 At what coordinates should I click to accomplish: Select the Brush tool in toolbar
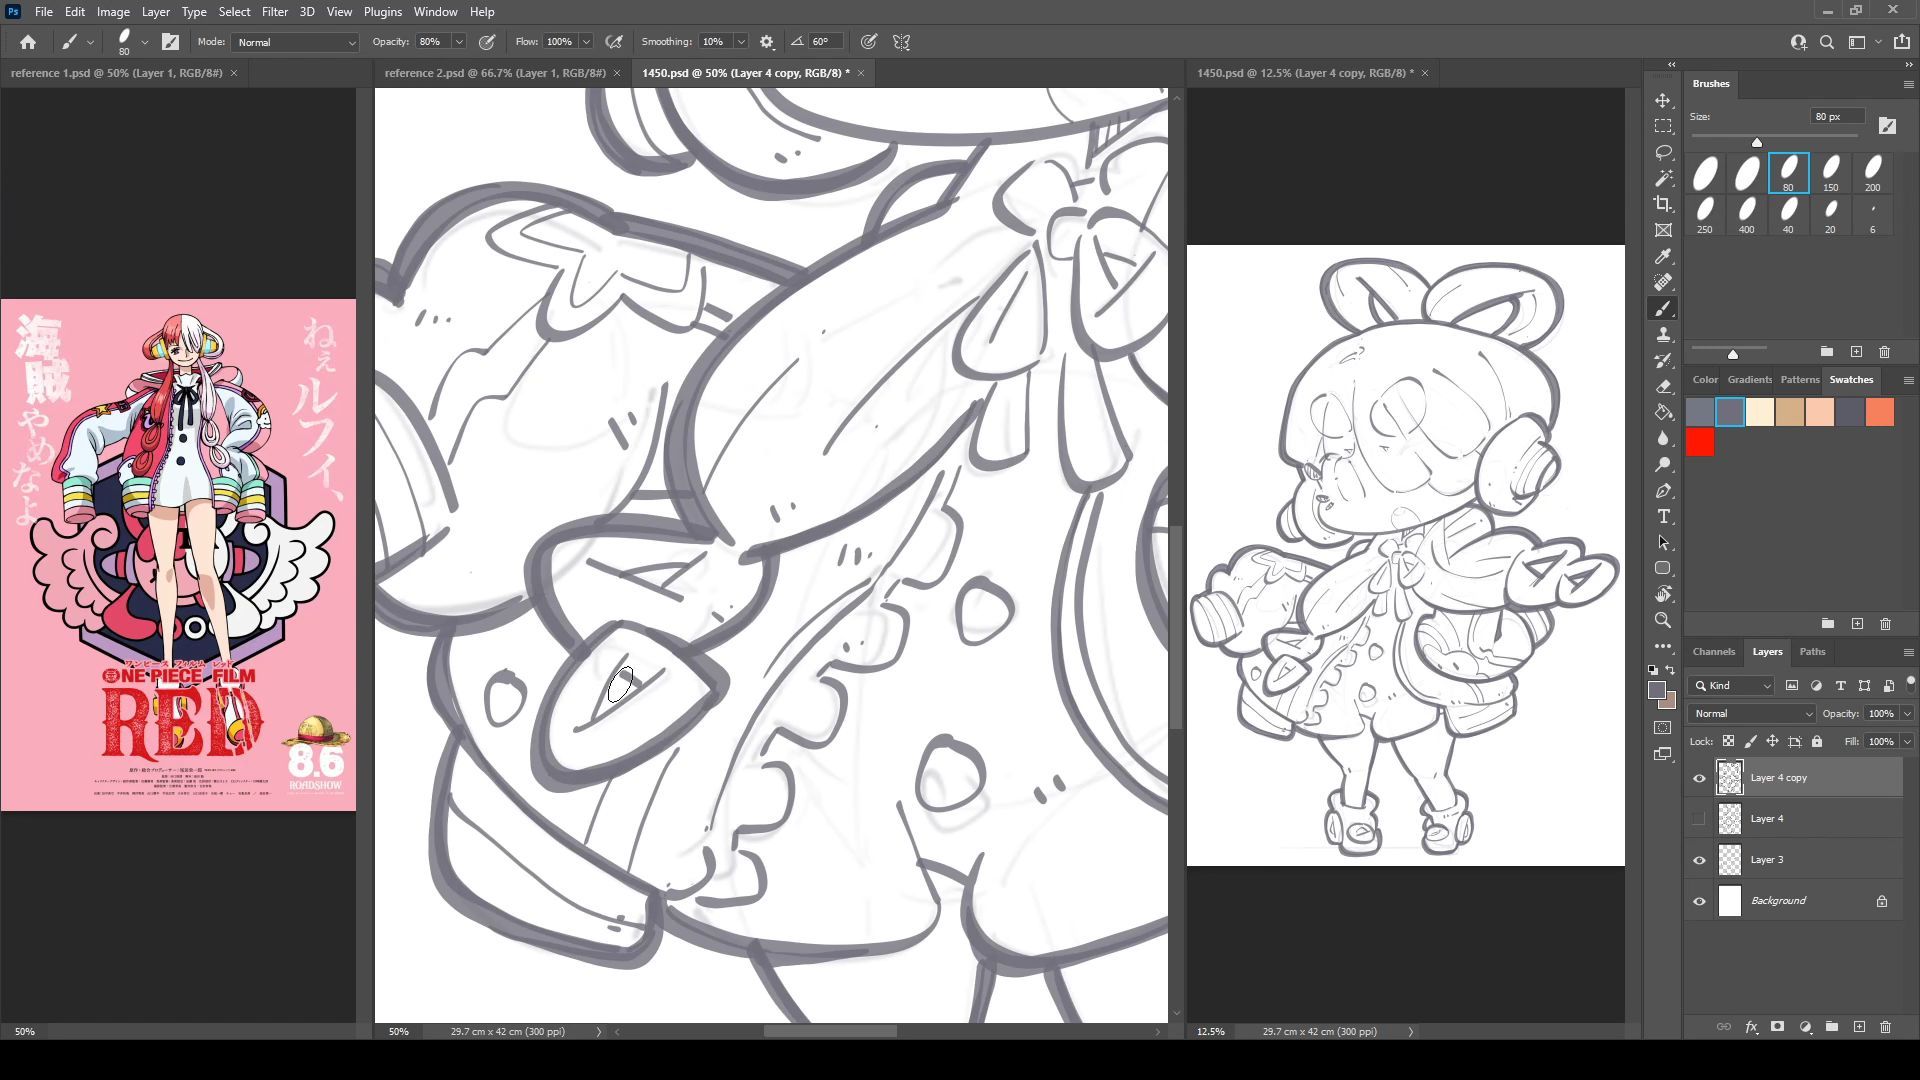[1663, 309]
